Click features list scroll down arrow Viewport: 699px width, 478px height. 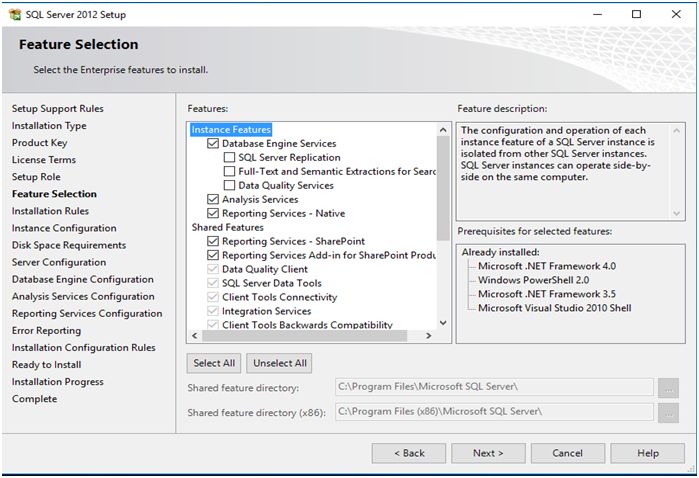click(443, 323)
